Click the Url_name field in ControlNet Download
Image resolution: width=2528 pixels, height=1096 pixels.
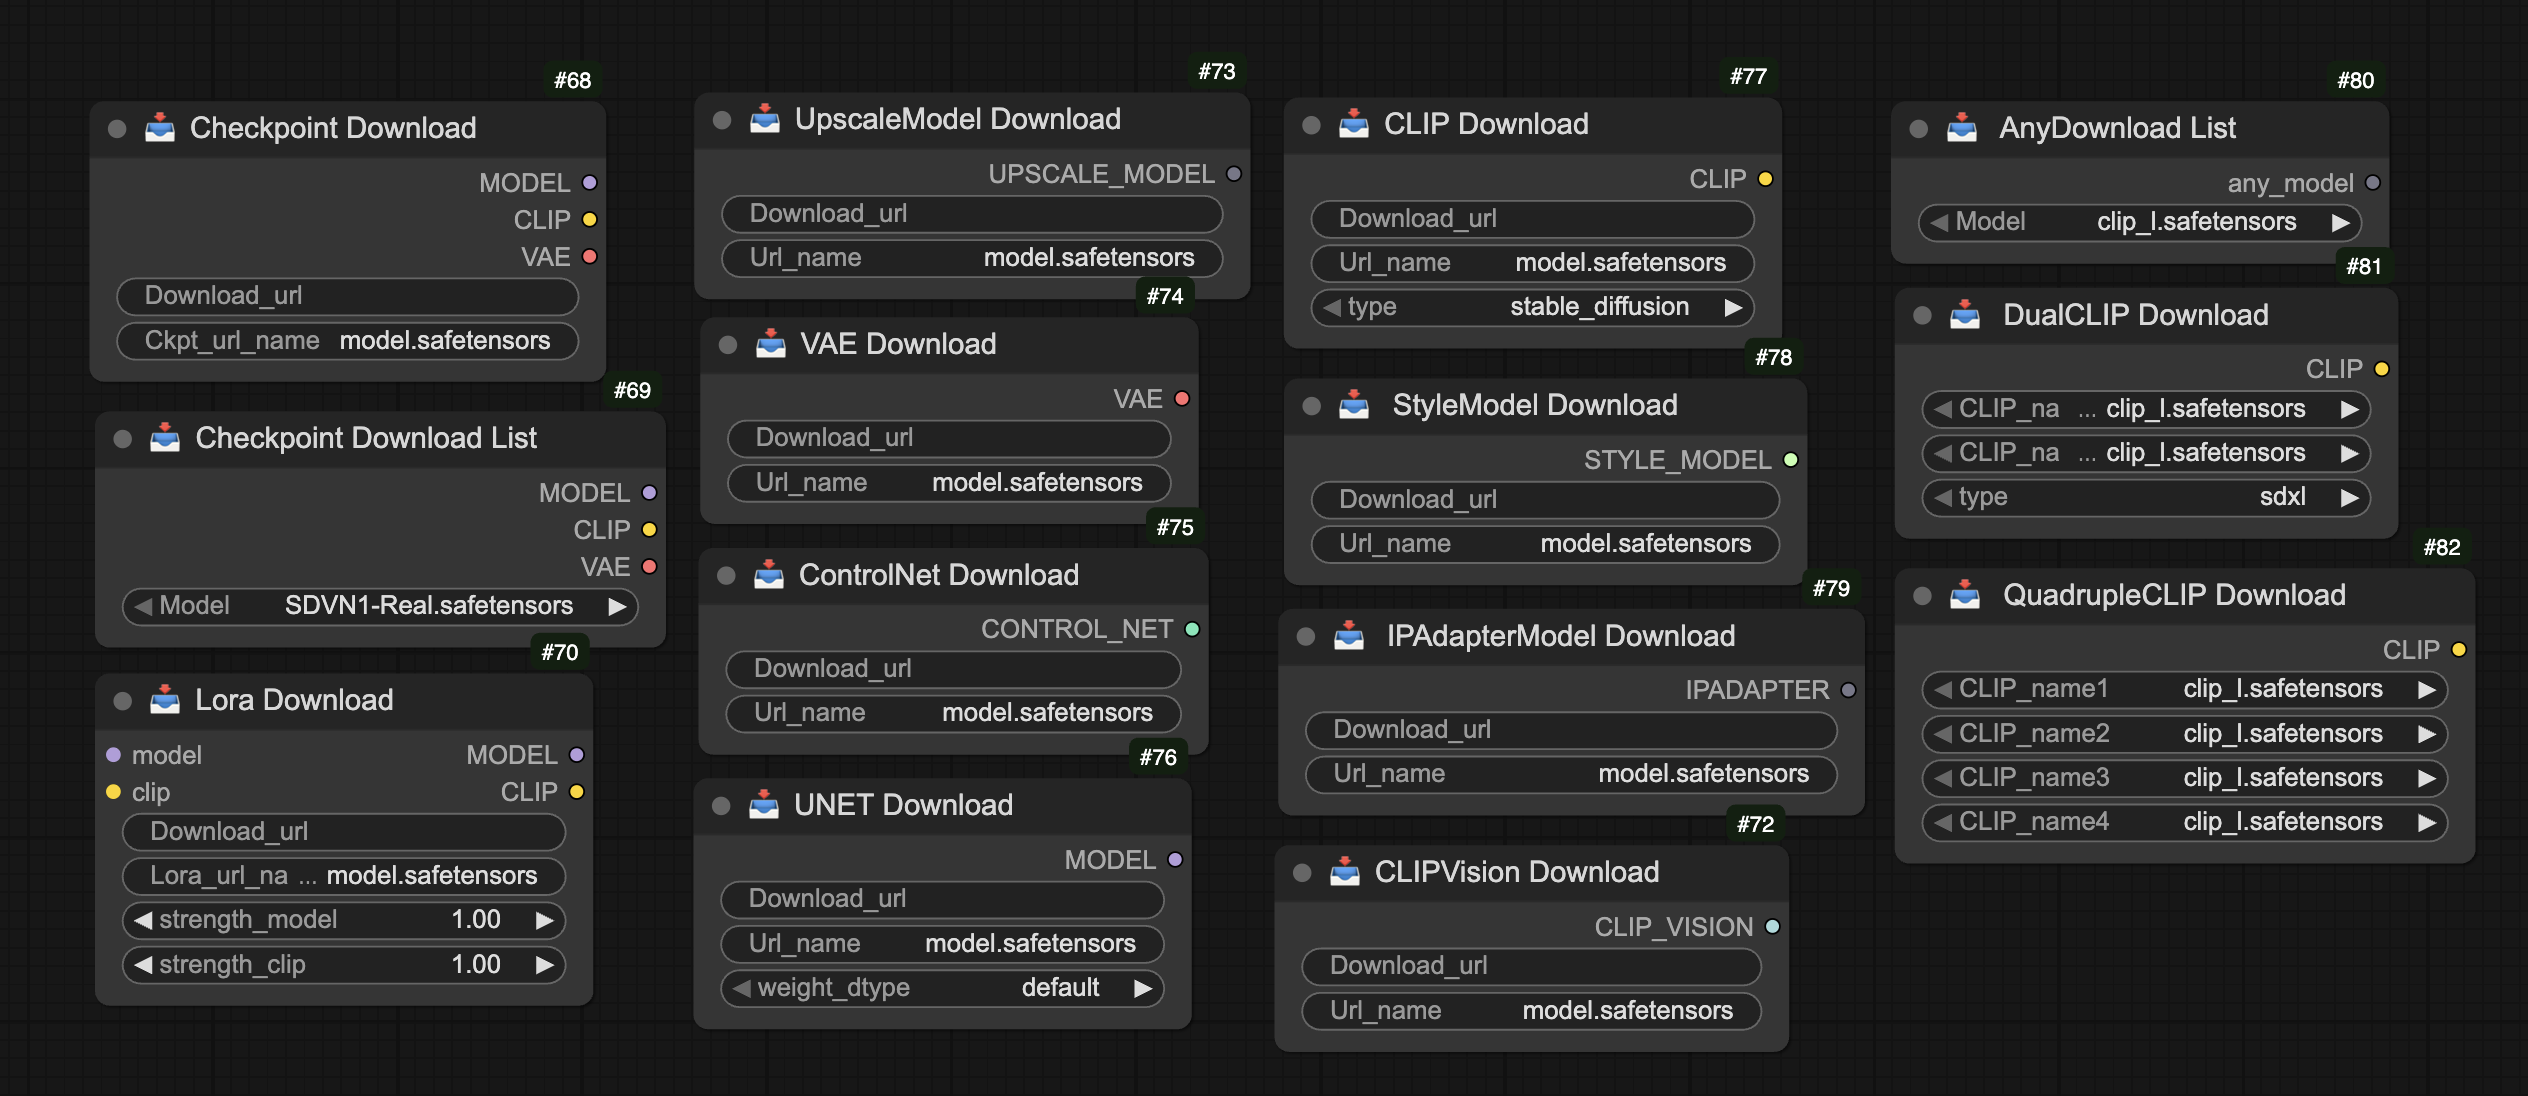coord(953,713)
